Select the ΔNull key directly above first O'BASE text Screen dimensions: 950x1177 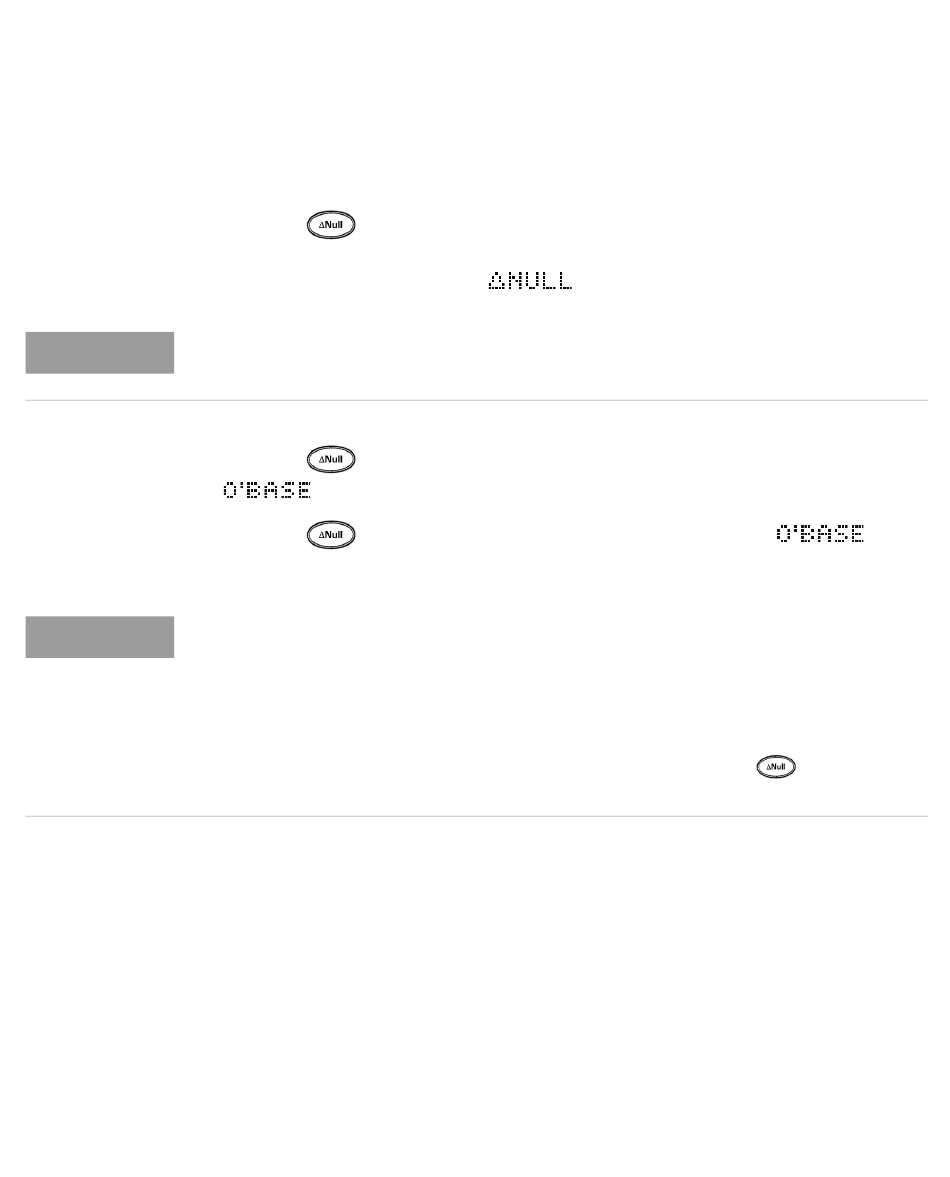pyautogui.click(x=331, y=459)
